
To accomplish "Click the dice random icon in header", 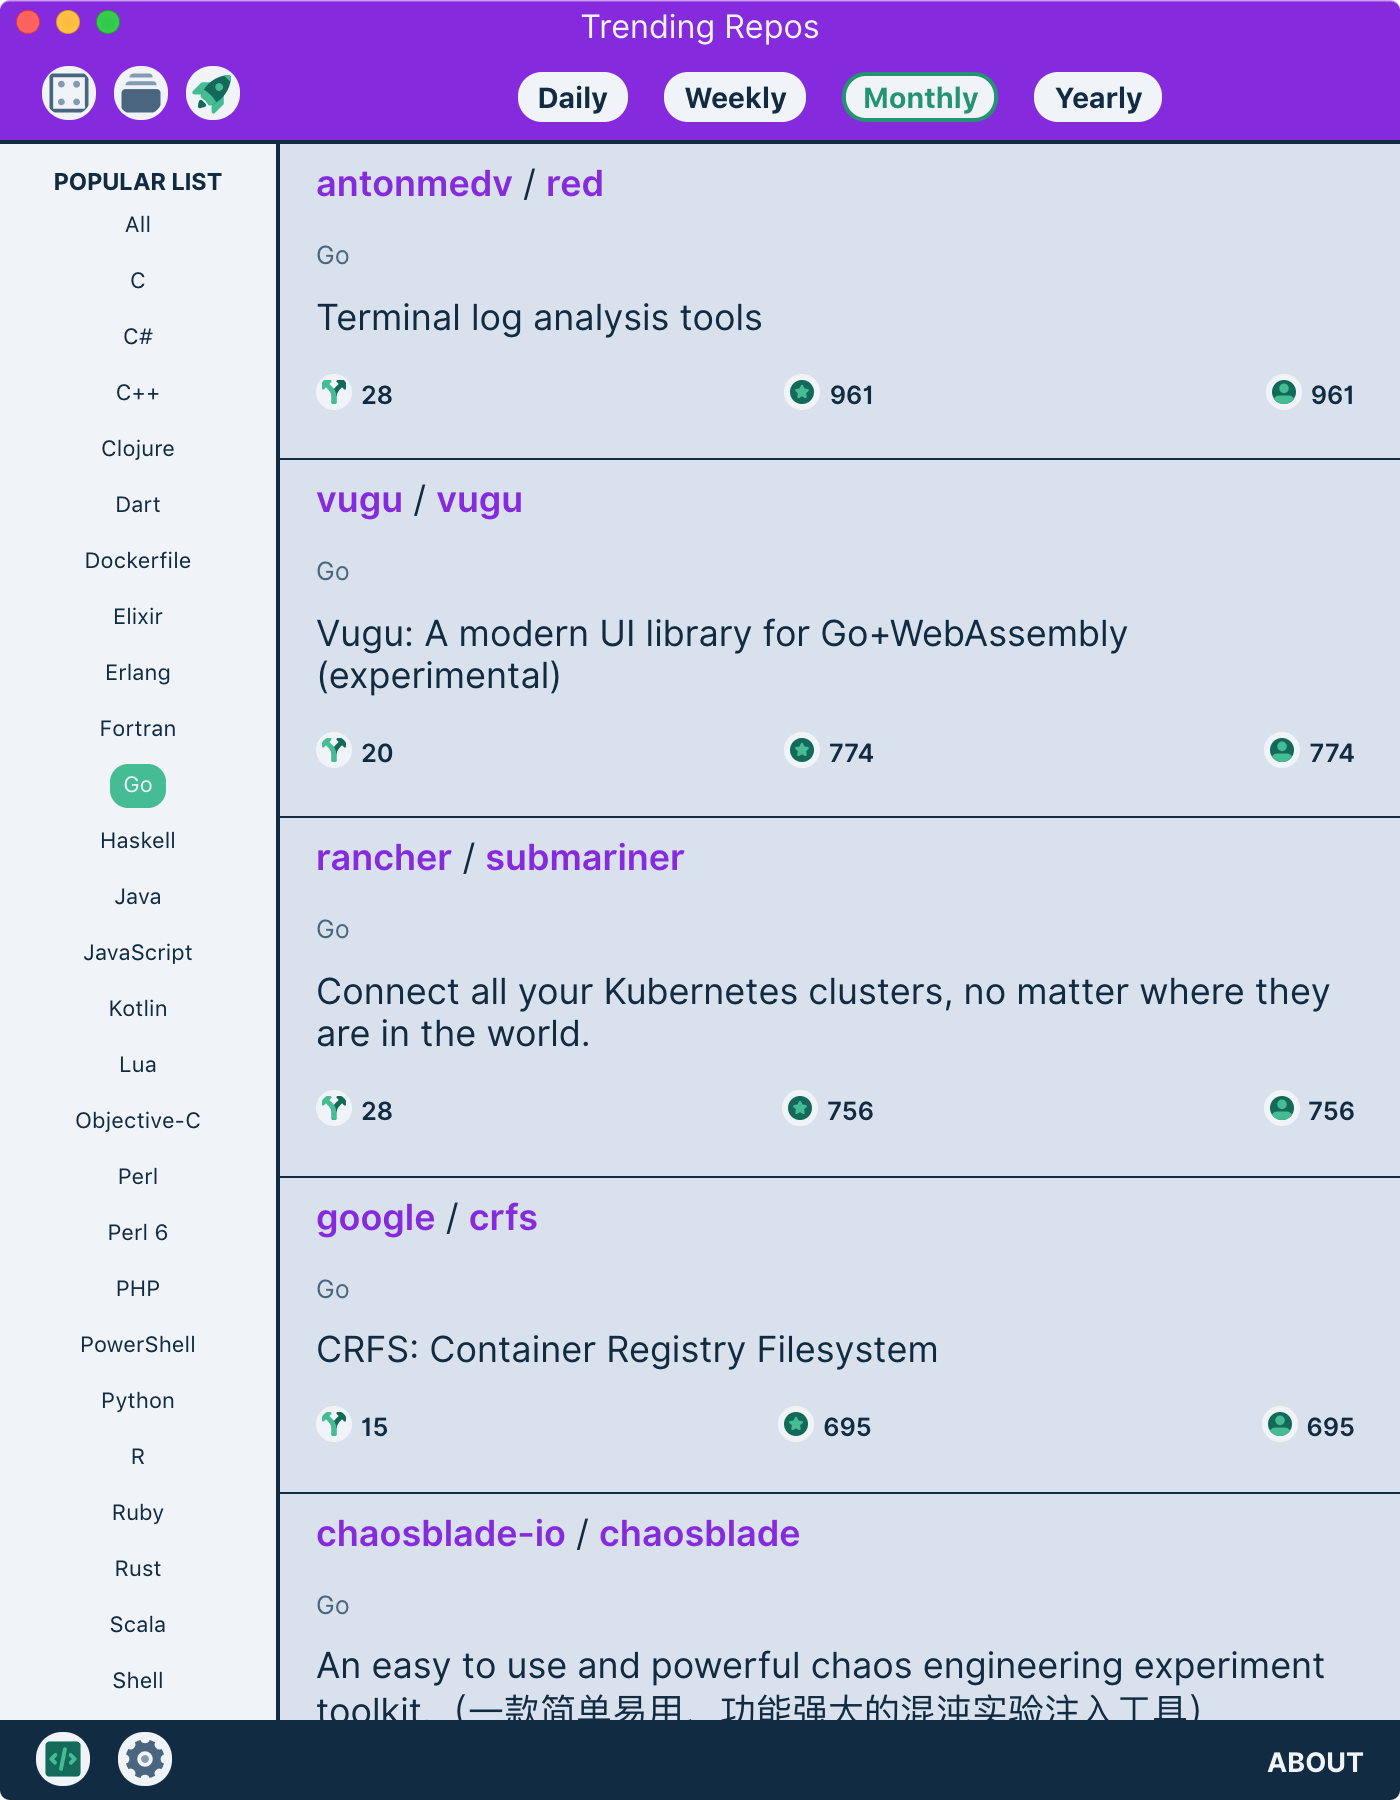I will pyautogui.click(x=69, y=94).
